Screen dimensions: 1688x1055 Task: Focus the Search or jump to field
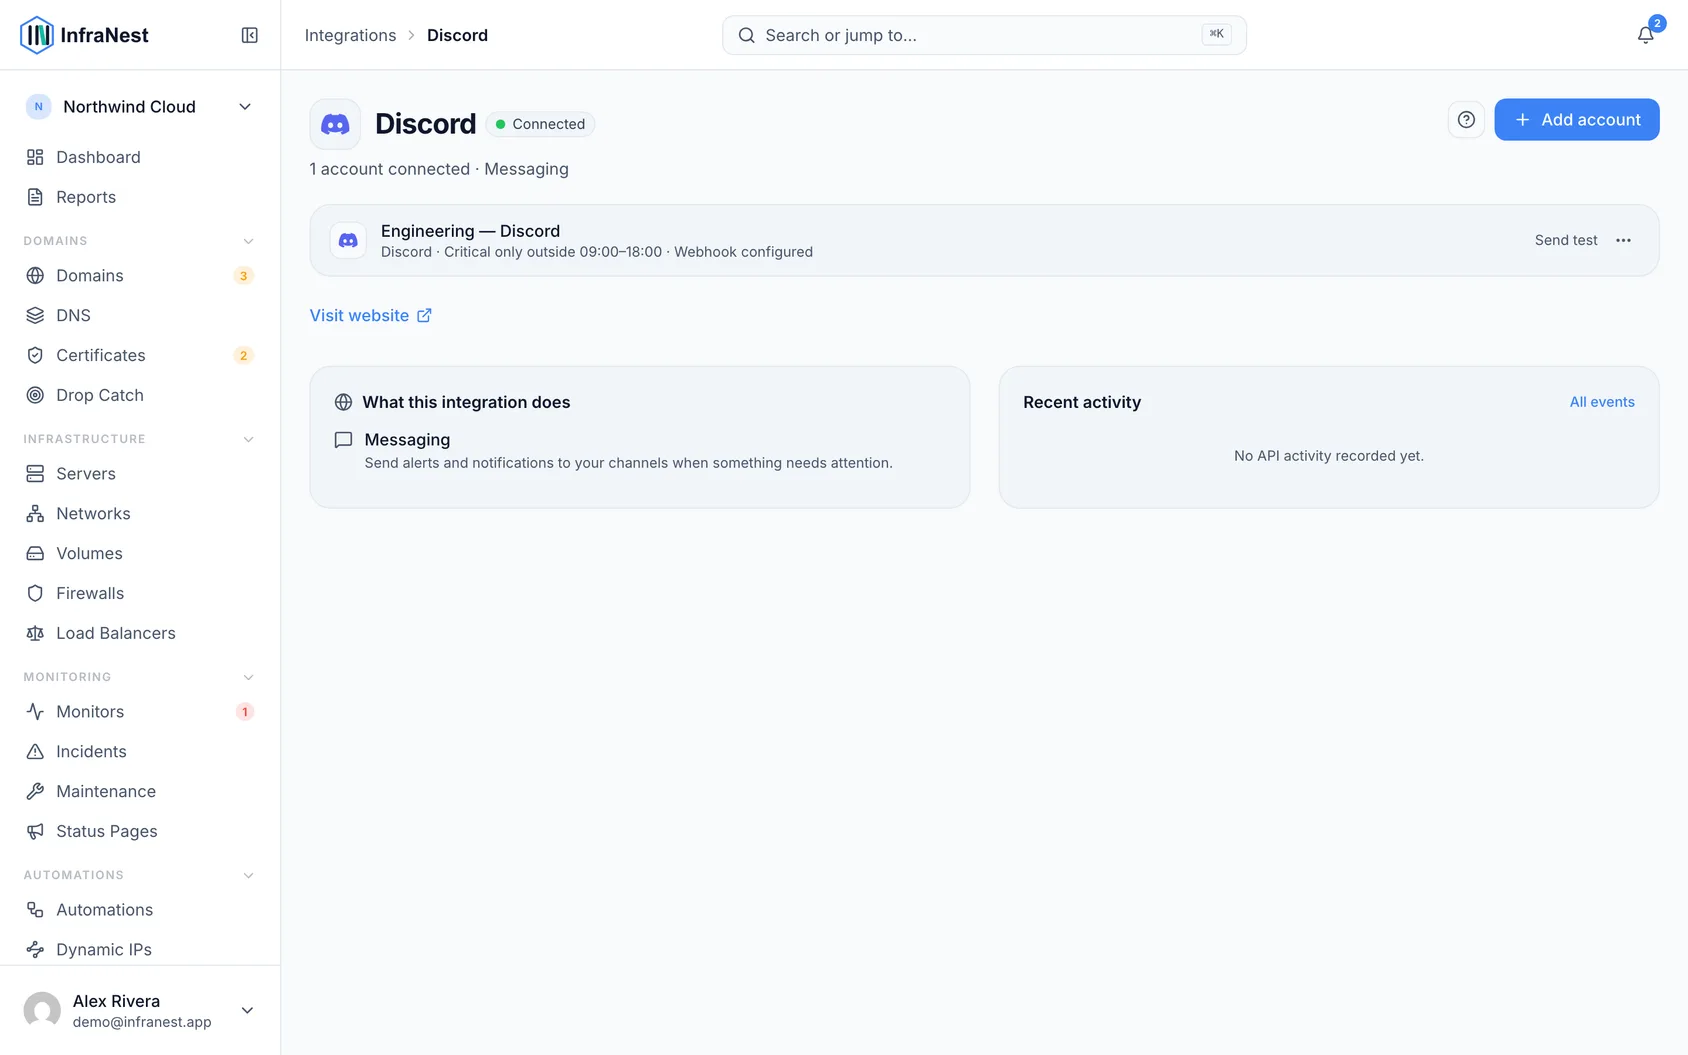(x=984, y=35)
